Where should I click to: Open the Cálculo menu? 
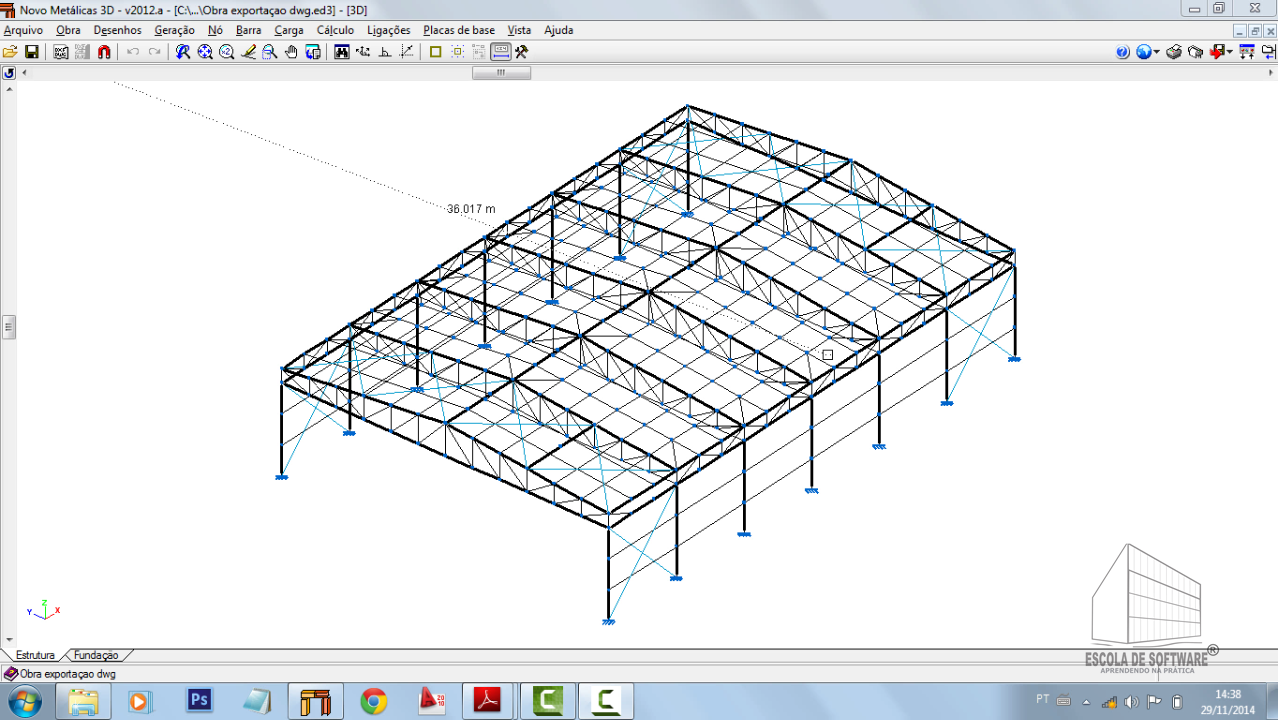335,30
